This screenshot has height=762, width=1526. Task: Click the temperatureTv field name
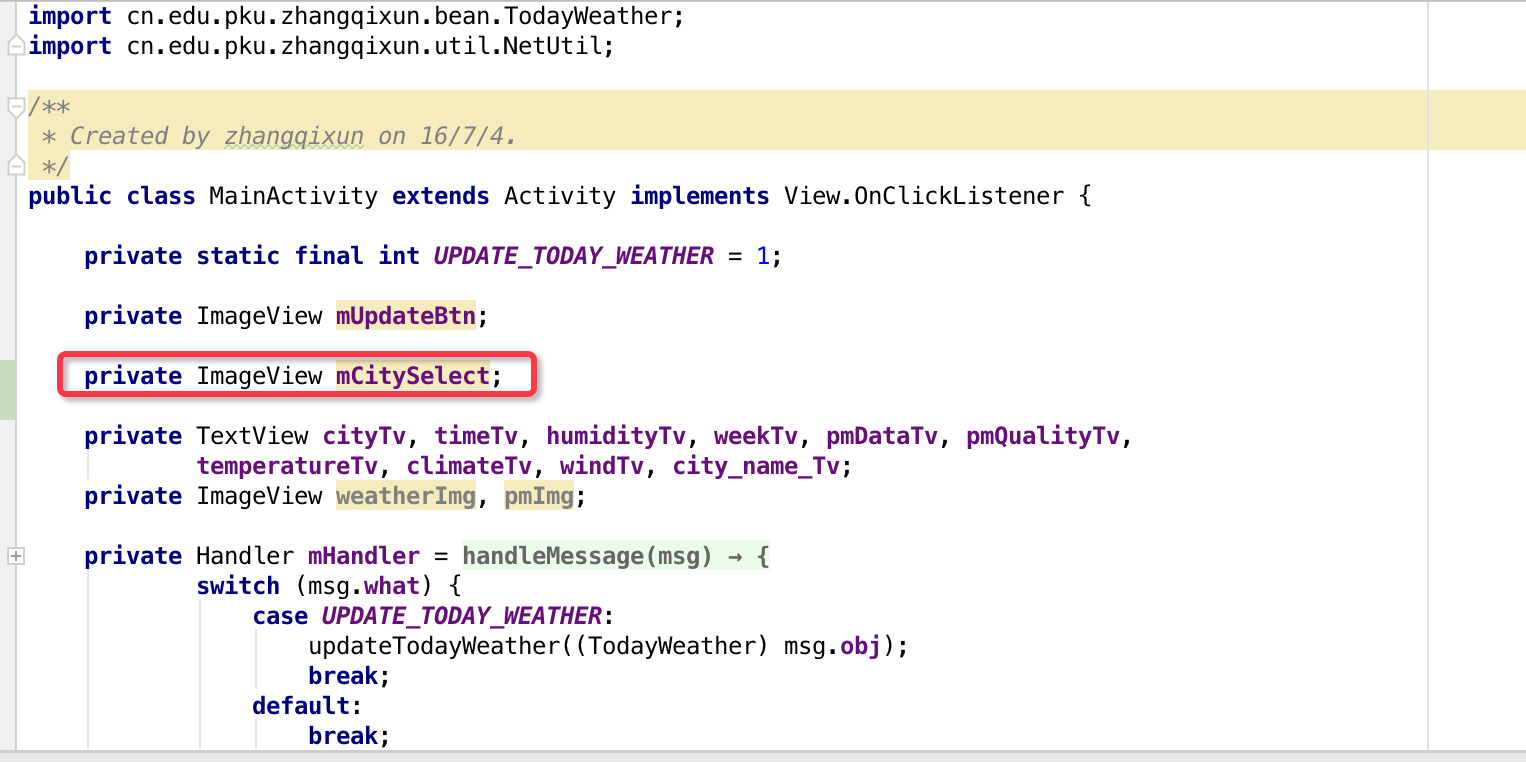click(x=286, y=466)
